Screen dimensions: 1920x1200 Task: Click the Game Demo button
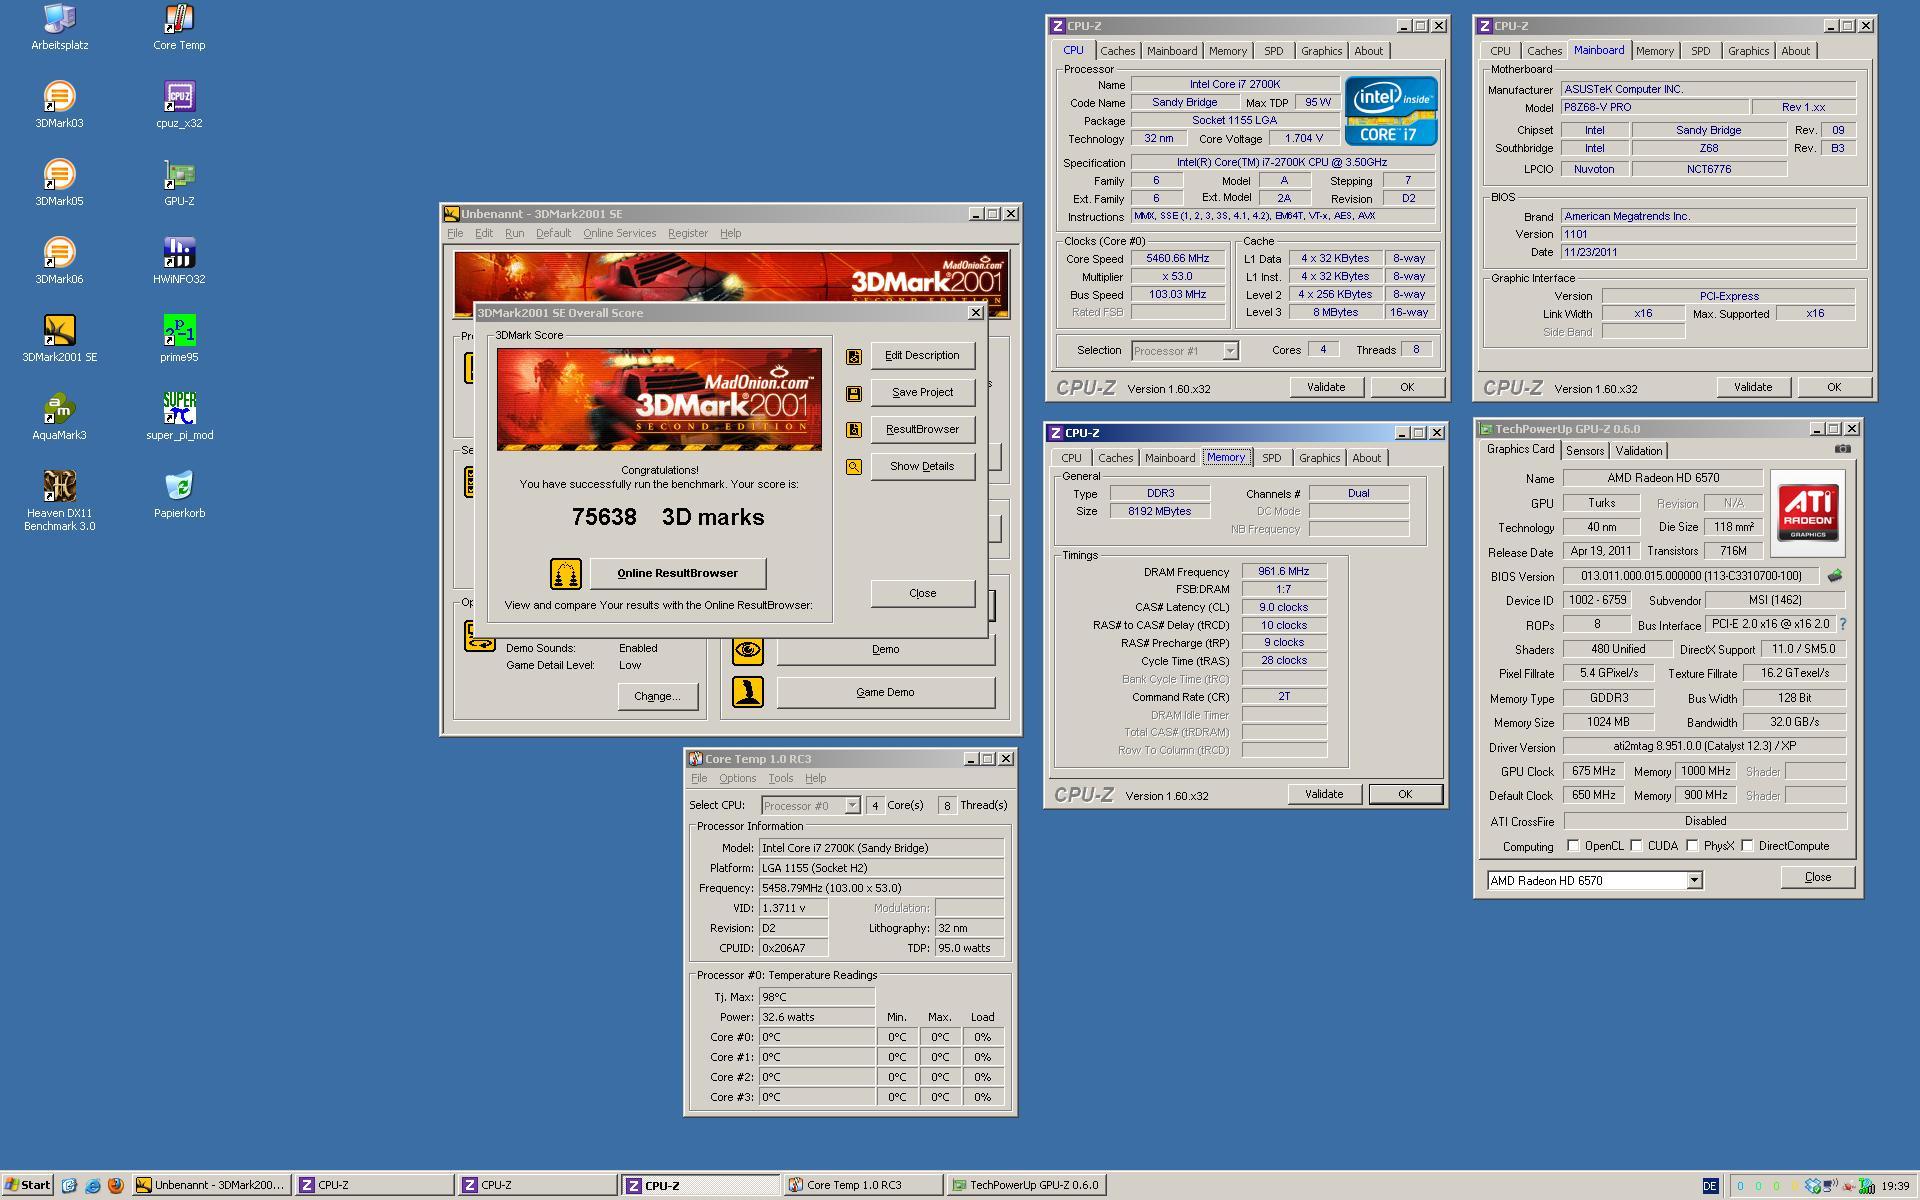click(x=885, y=692)
